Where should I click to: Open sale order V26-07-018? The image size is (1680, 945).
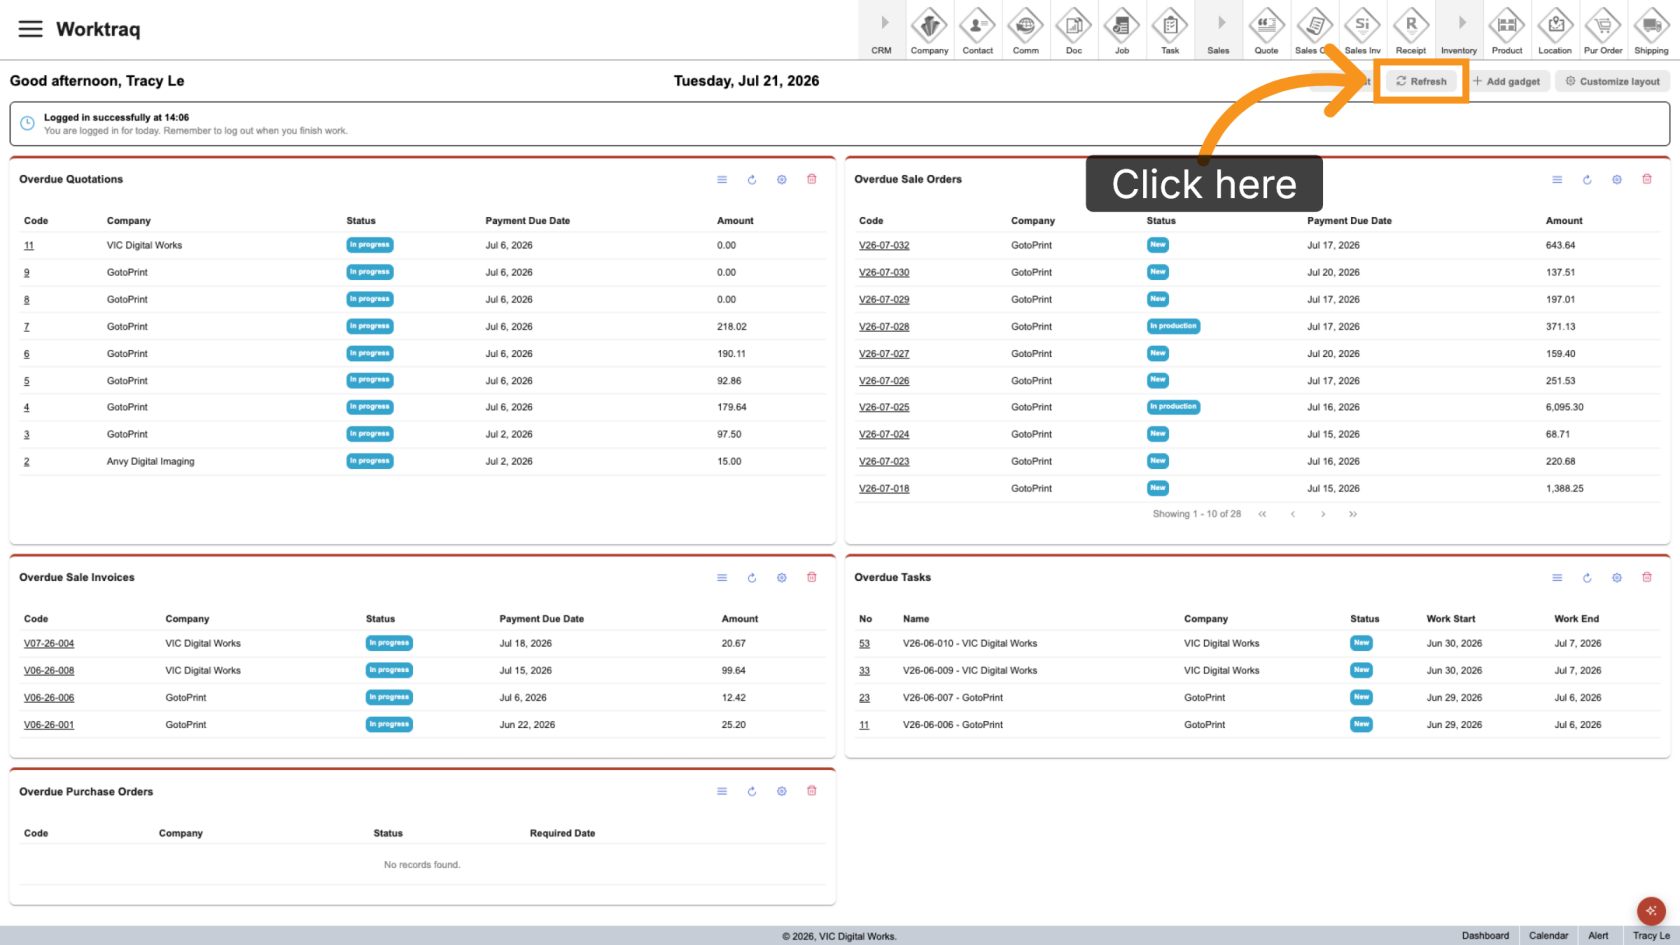pyautogui.click(x=884, y=489)
